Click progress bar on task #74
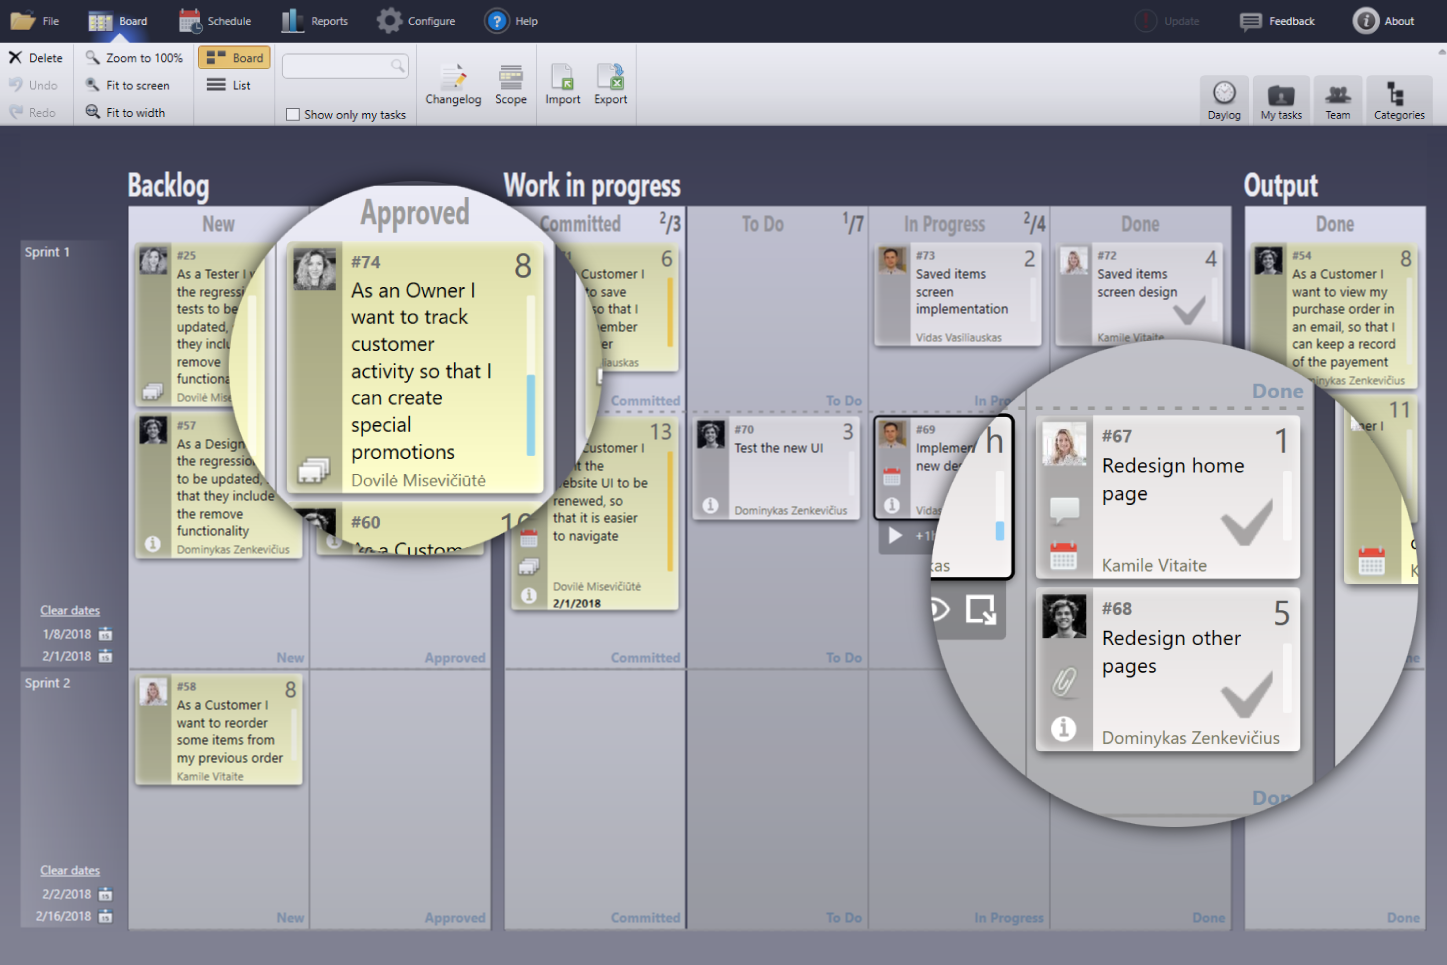Viewport: 1447px width, 965px height. [531, 375]
